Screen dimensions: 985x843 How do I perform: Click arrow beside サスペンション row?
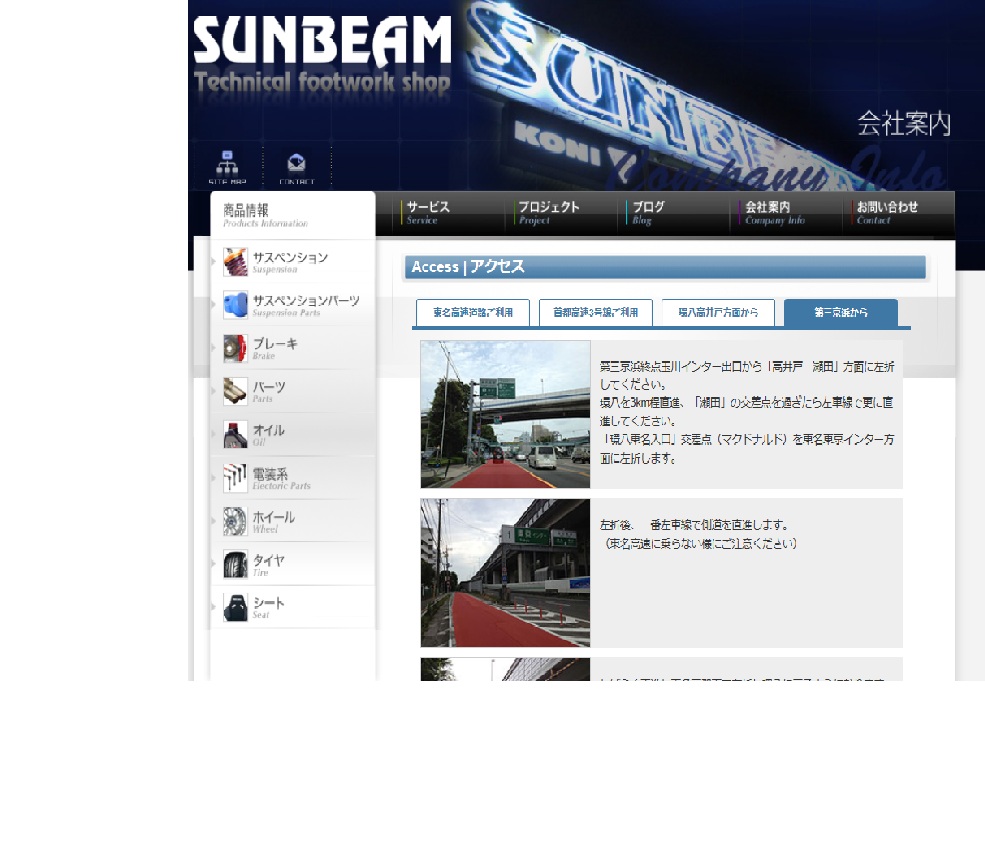tap(214, 261)
